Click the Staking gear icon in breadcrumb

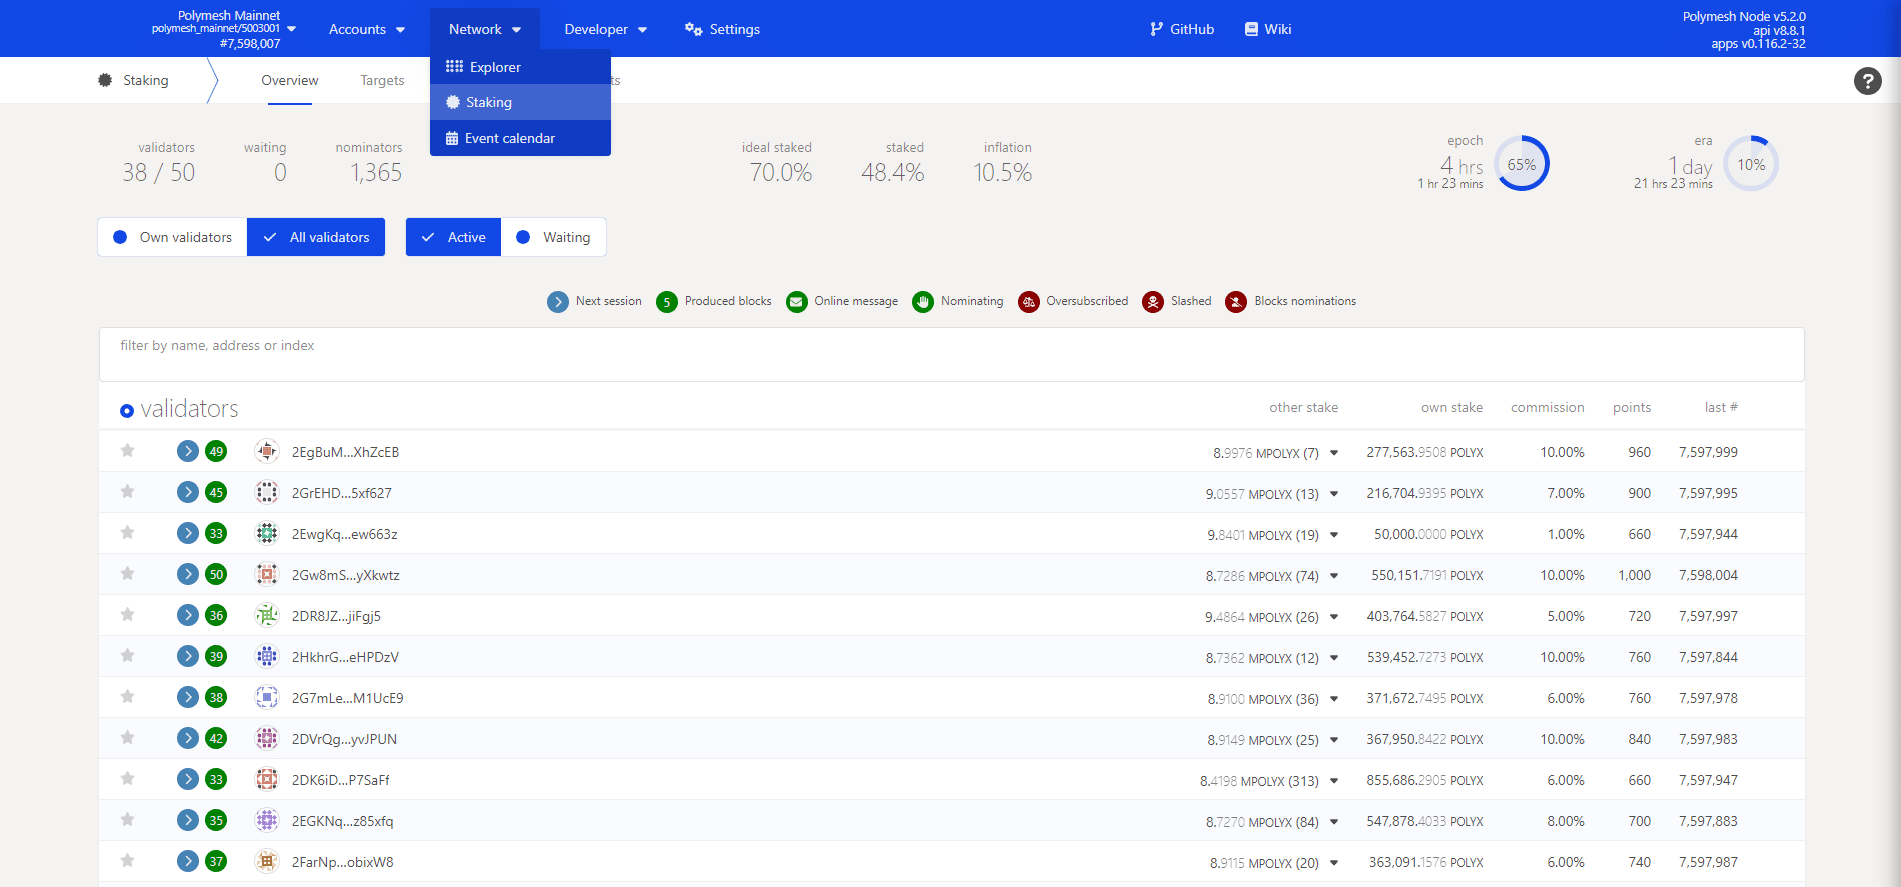105,80
